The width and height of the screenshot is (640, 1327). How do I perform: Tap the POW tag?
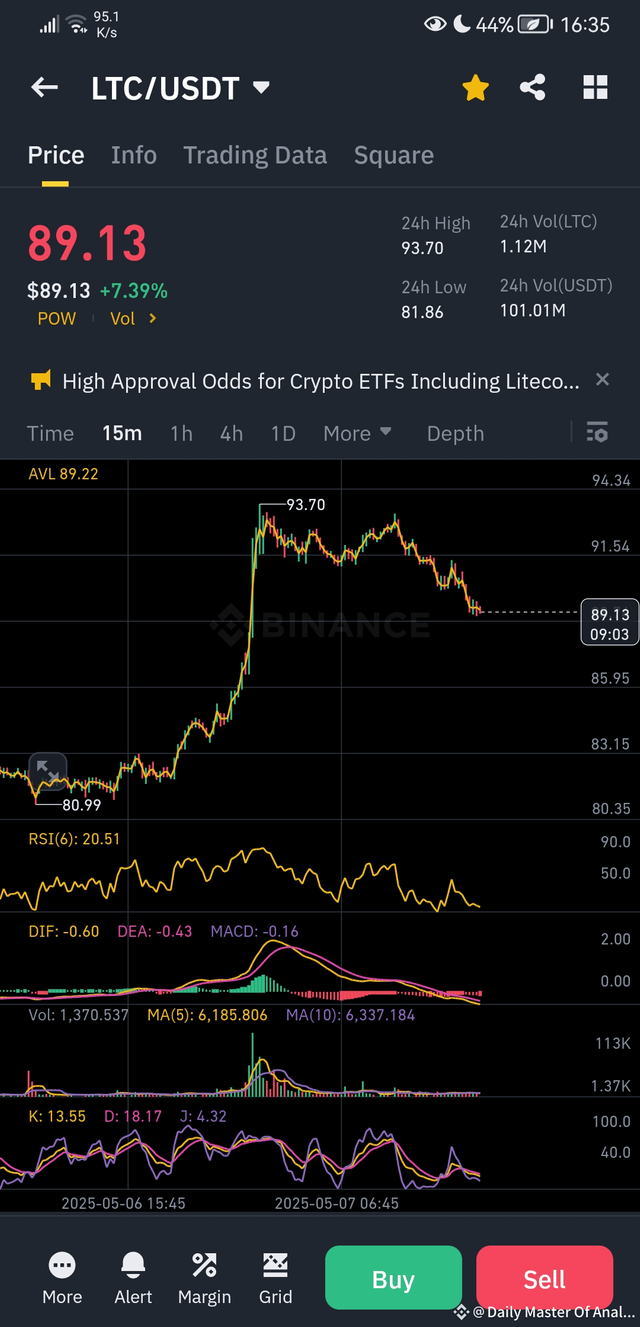tap(57, 318)
